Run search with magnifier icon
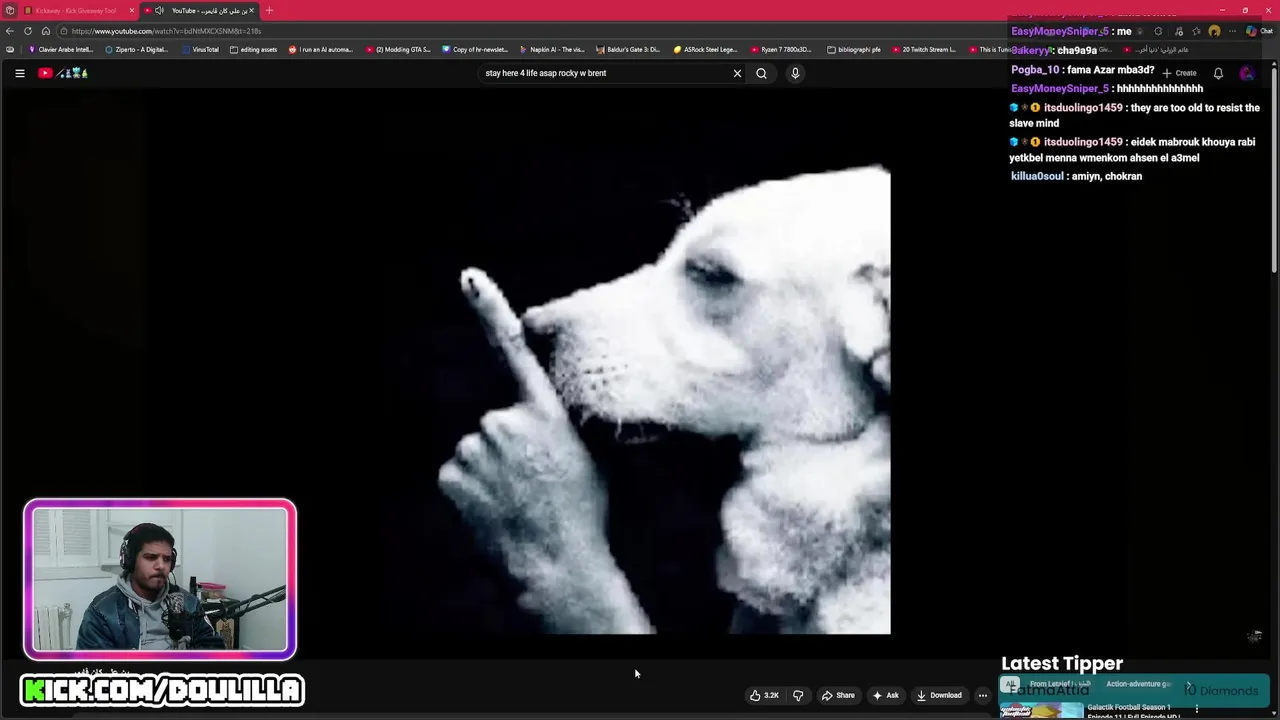The width and height of the screenshot is (1280, 720). click(761, 73)
